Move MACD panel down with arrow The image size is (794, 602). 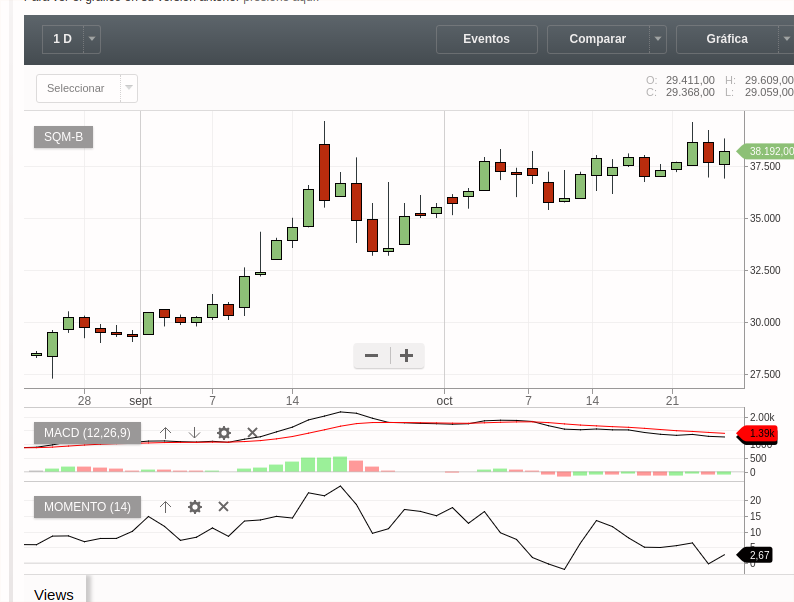194,433
